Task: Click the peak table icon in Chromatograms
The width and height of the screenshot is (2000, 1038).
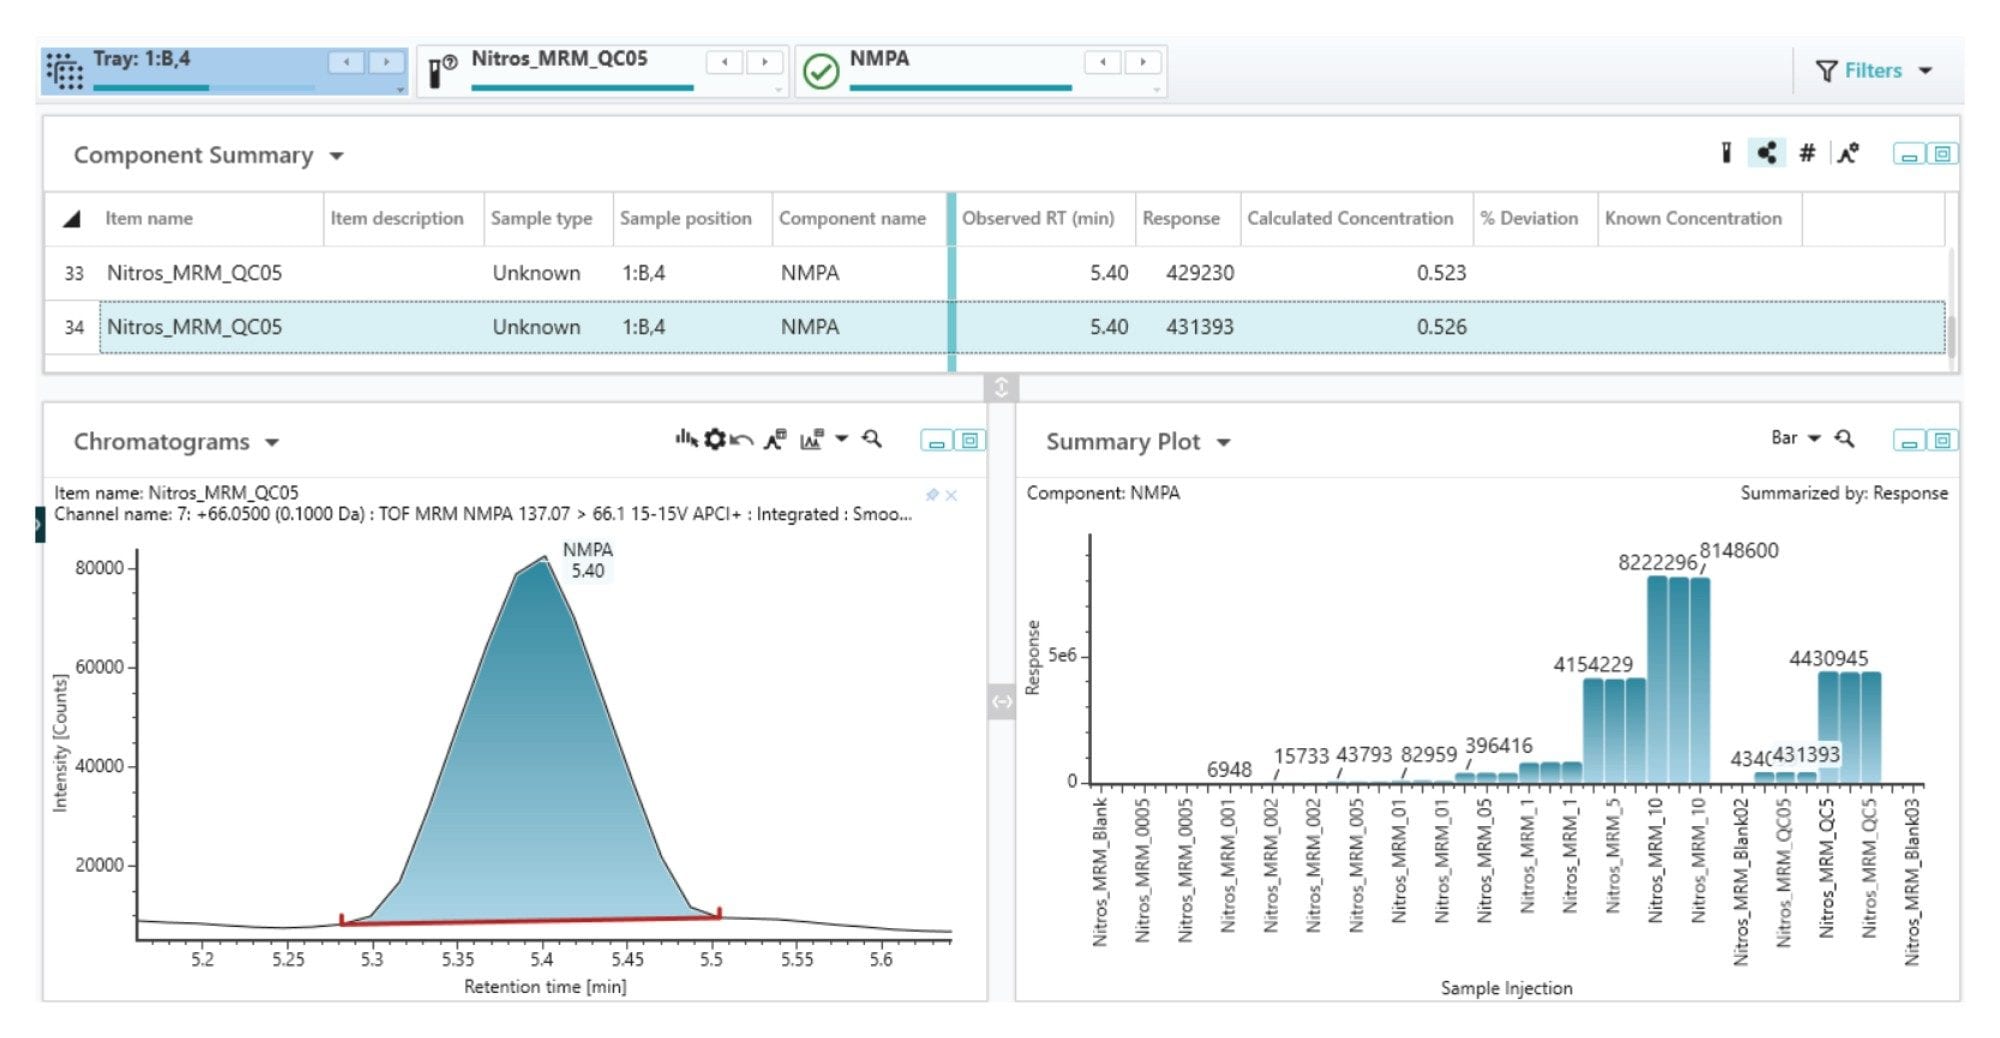Action: (x=775, y=439)
